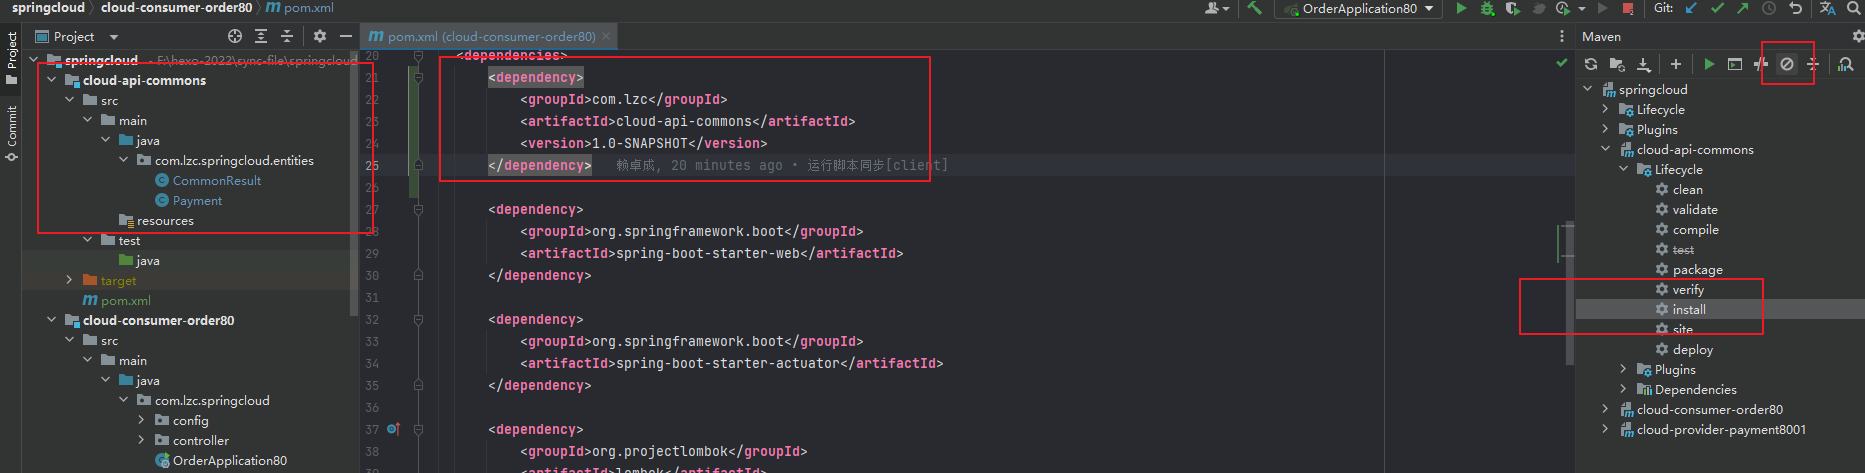This screenshot has height=473, width=1865.
Task: Run with coverage shield icon
Action: (1513, 8)
